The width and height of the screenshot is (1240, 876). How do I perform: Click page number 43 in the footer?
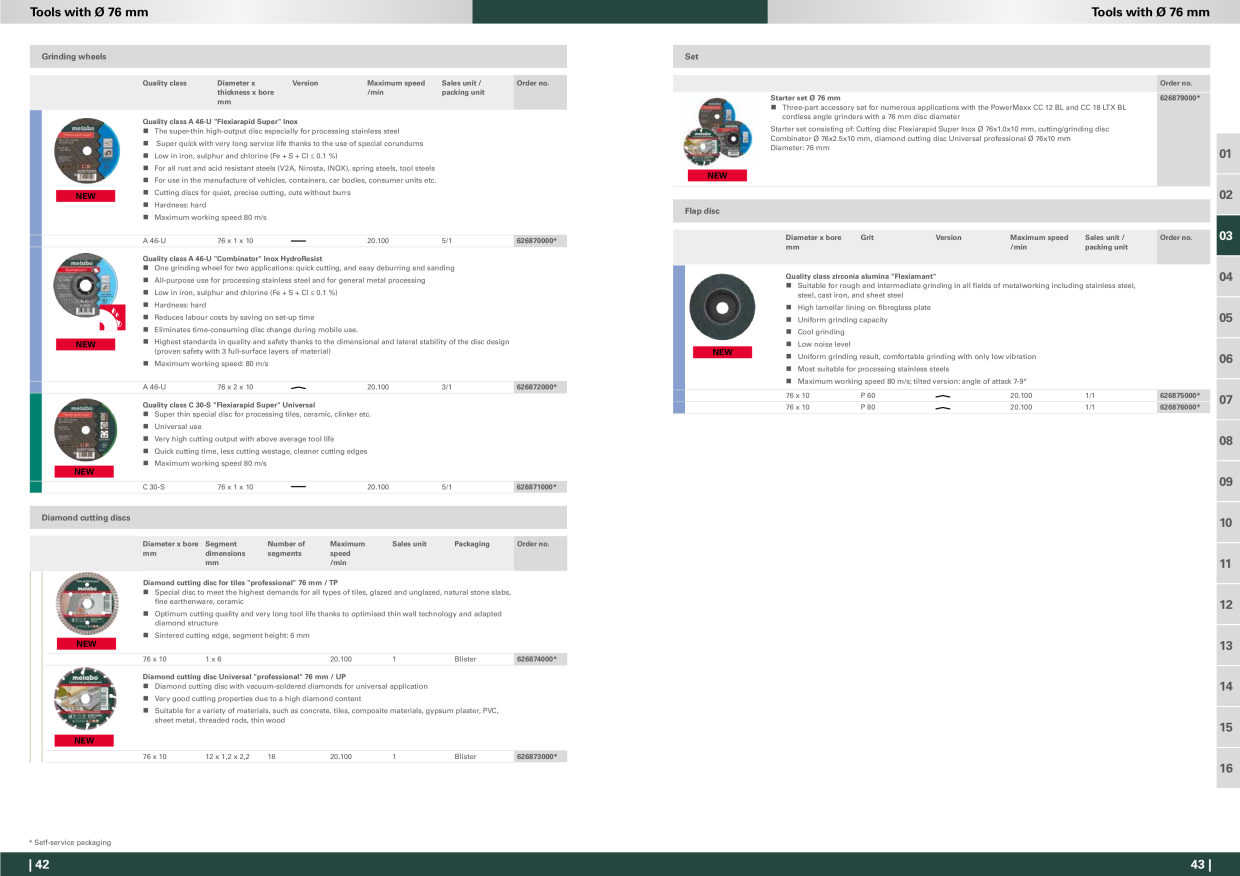1200,865
